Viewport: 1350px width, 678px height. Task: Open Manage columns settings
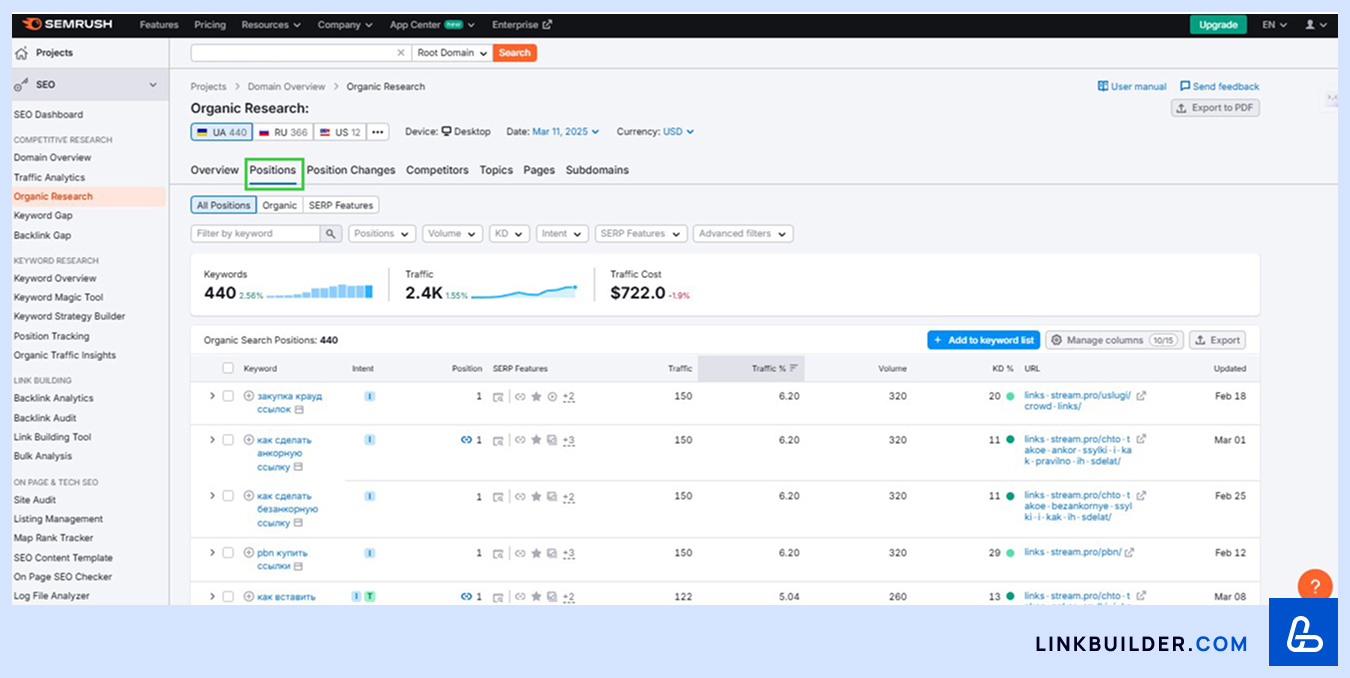[x=1115, y=340]
